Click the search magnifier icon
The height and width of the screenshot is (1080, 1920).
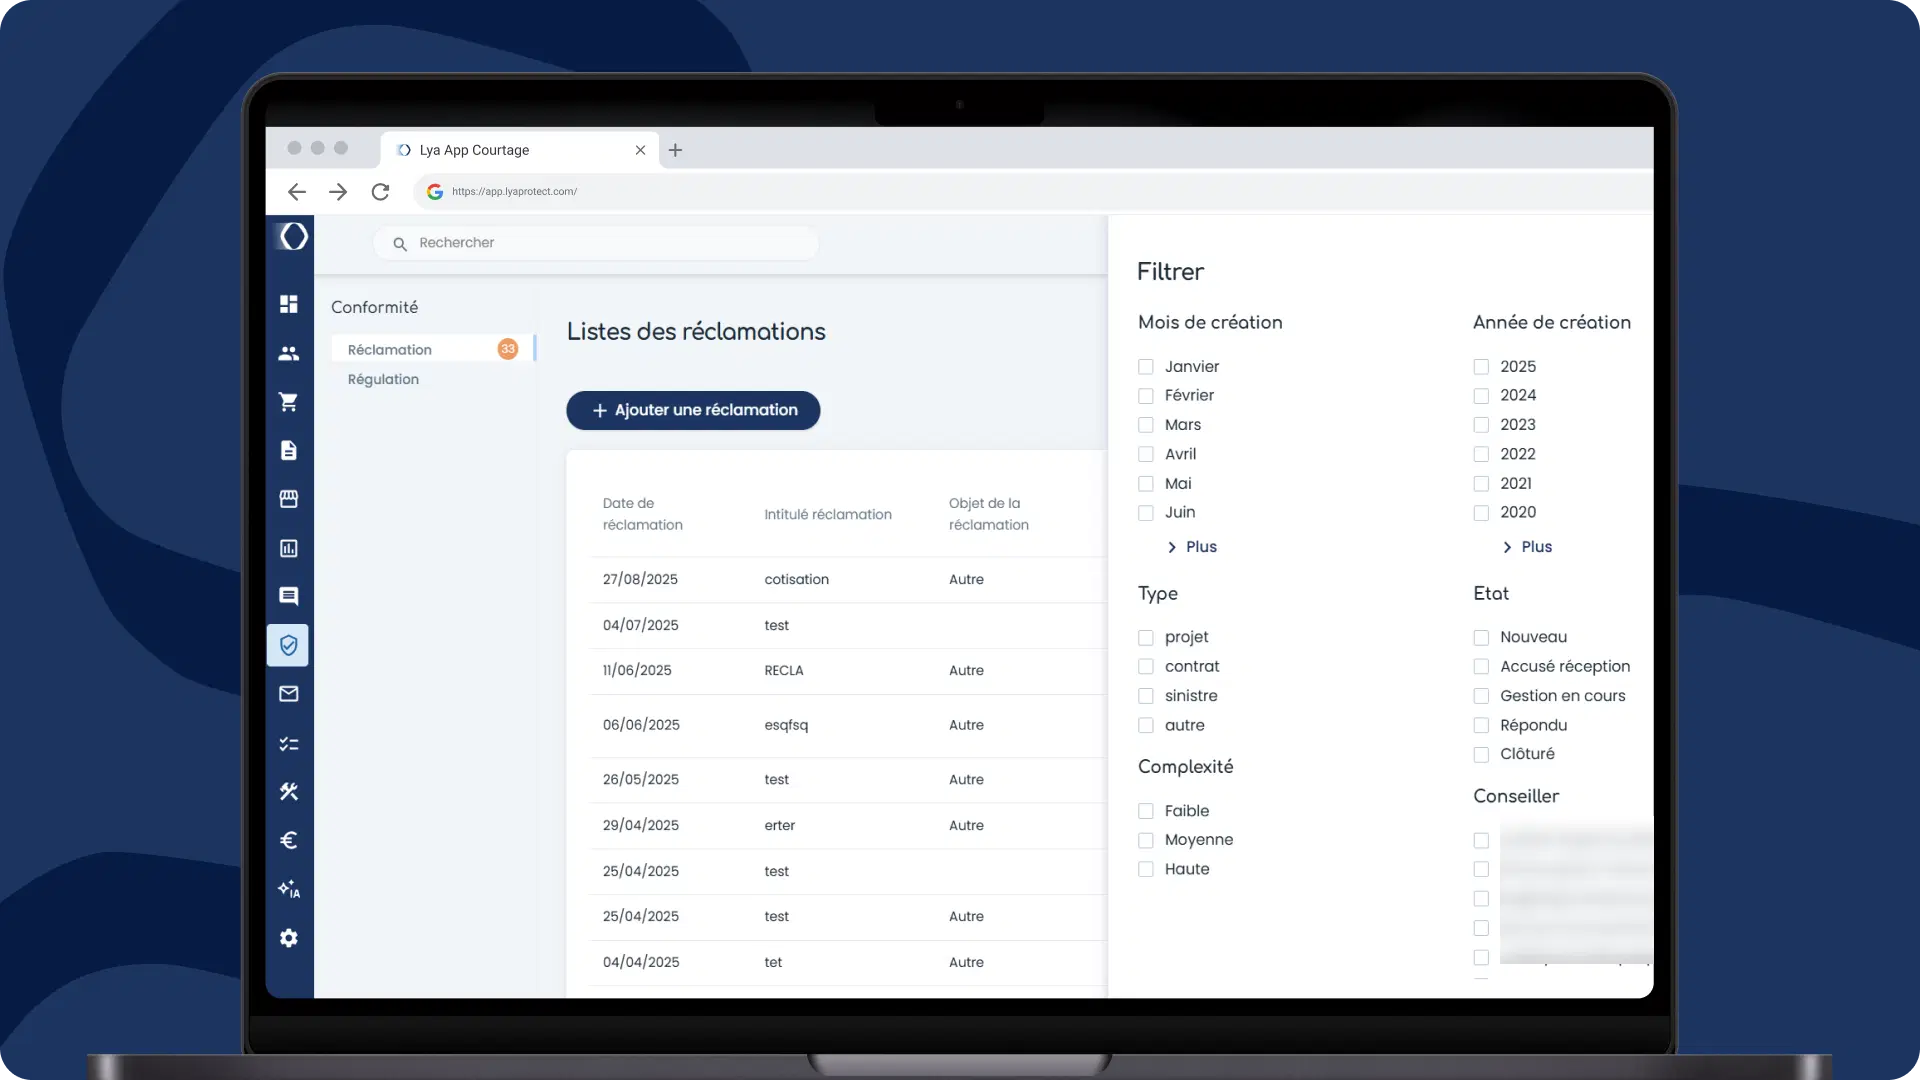click(400, 244)
